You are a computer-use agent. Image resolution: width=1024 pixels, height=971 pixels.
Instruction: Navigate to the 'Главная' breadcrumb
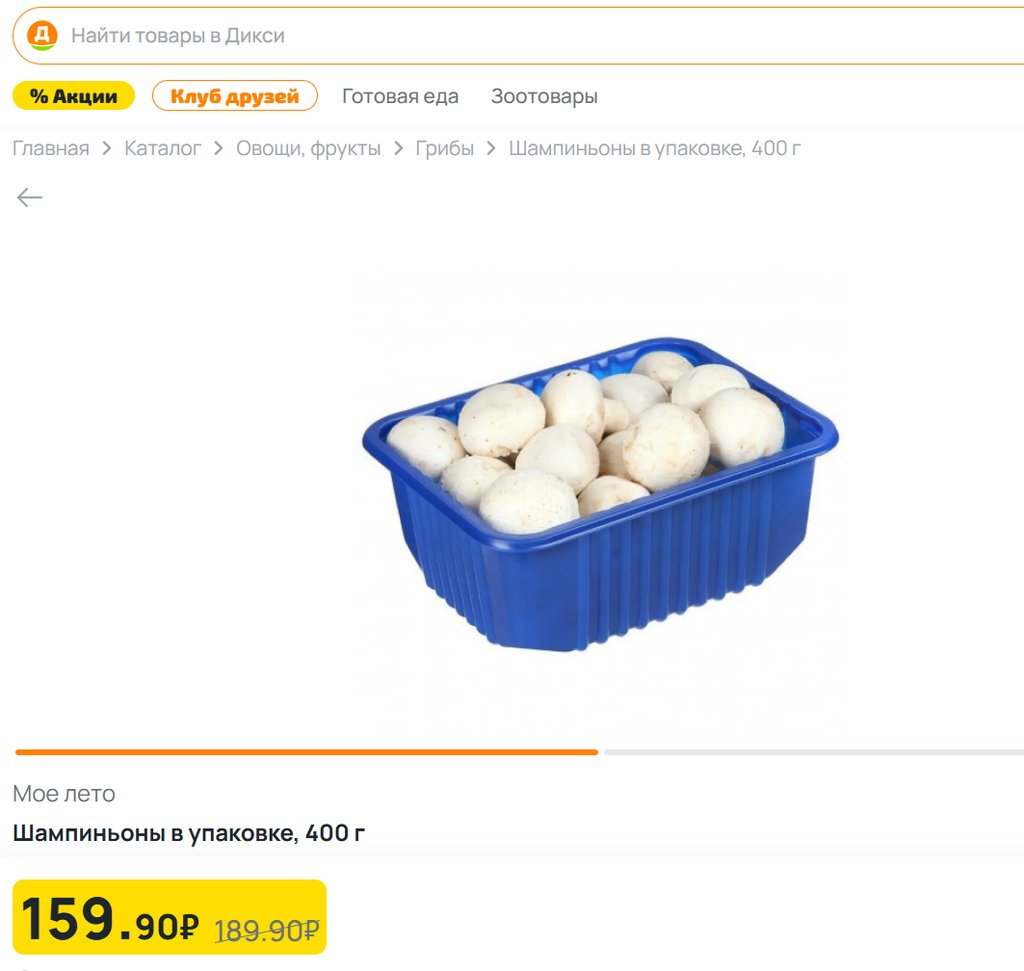[x=51, y=149]
